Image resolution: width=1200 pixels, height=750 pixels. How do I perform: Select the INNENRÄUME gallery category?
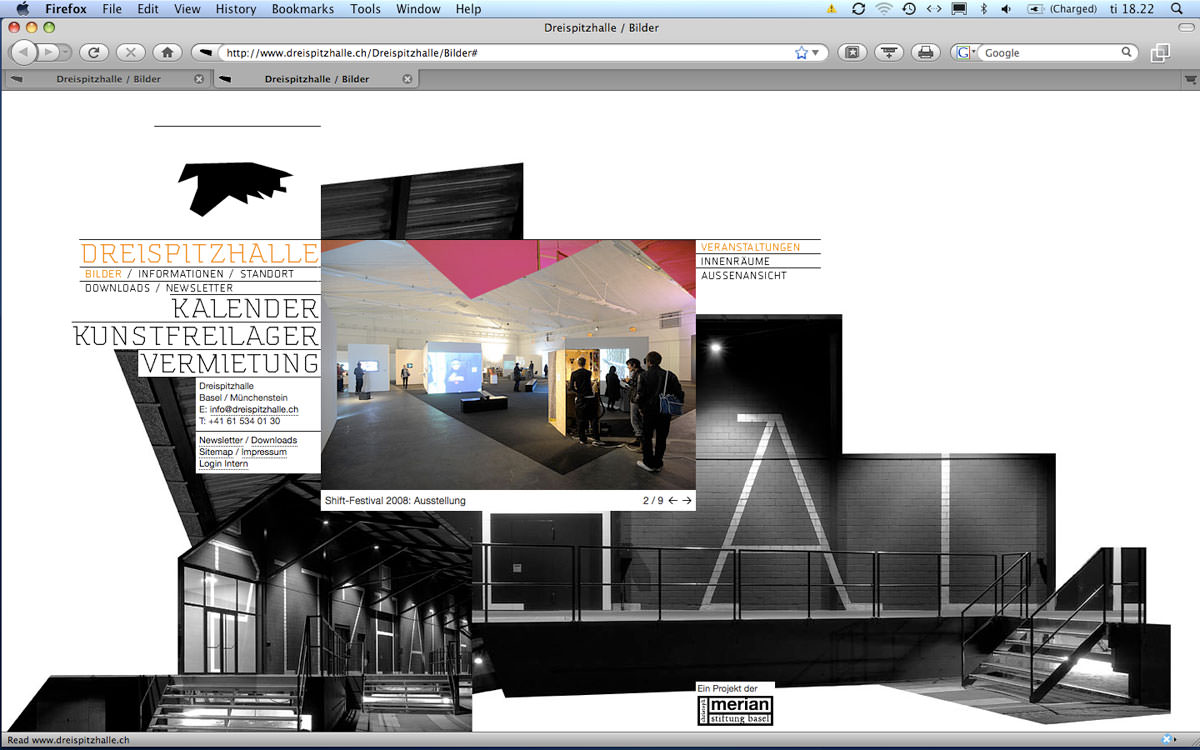pyautogui.click(x=735, y=261)
